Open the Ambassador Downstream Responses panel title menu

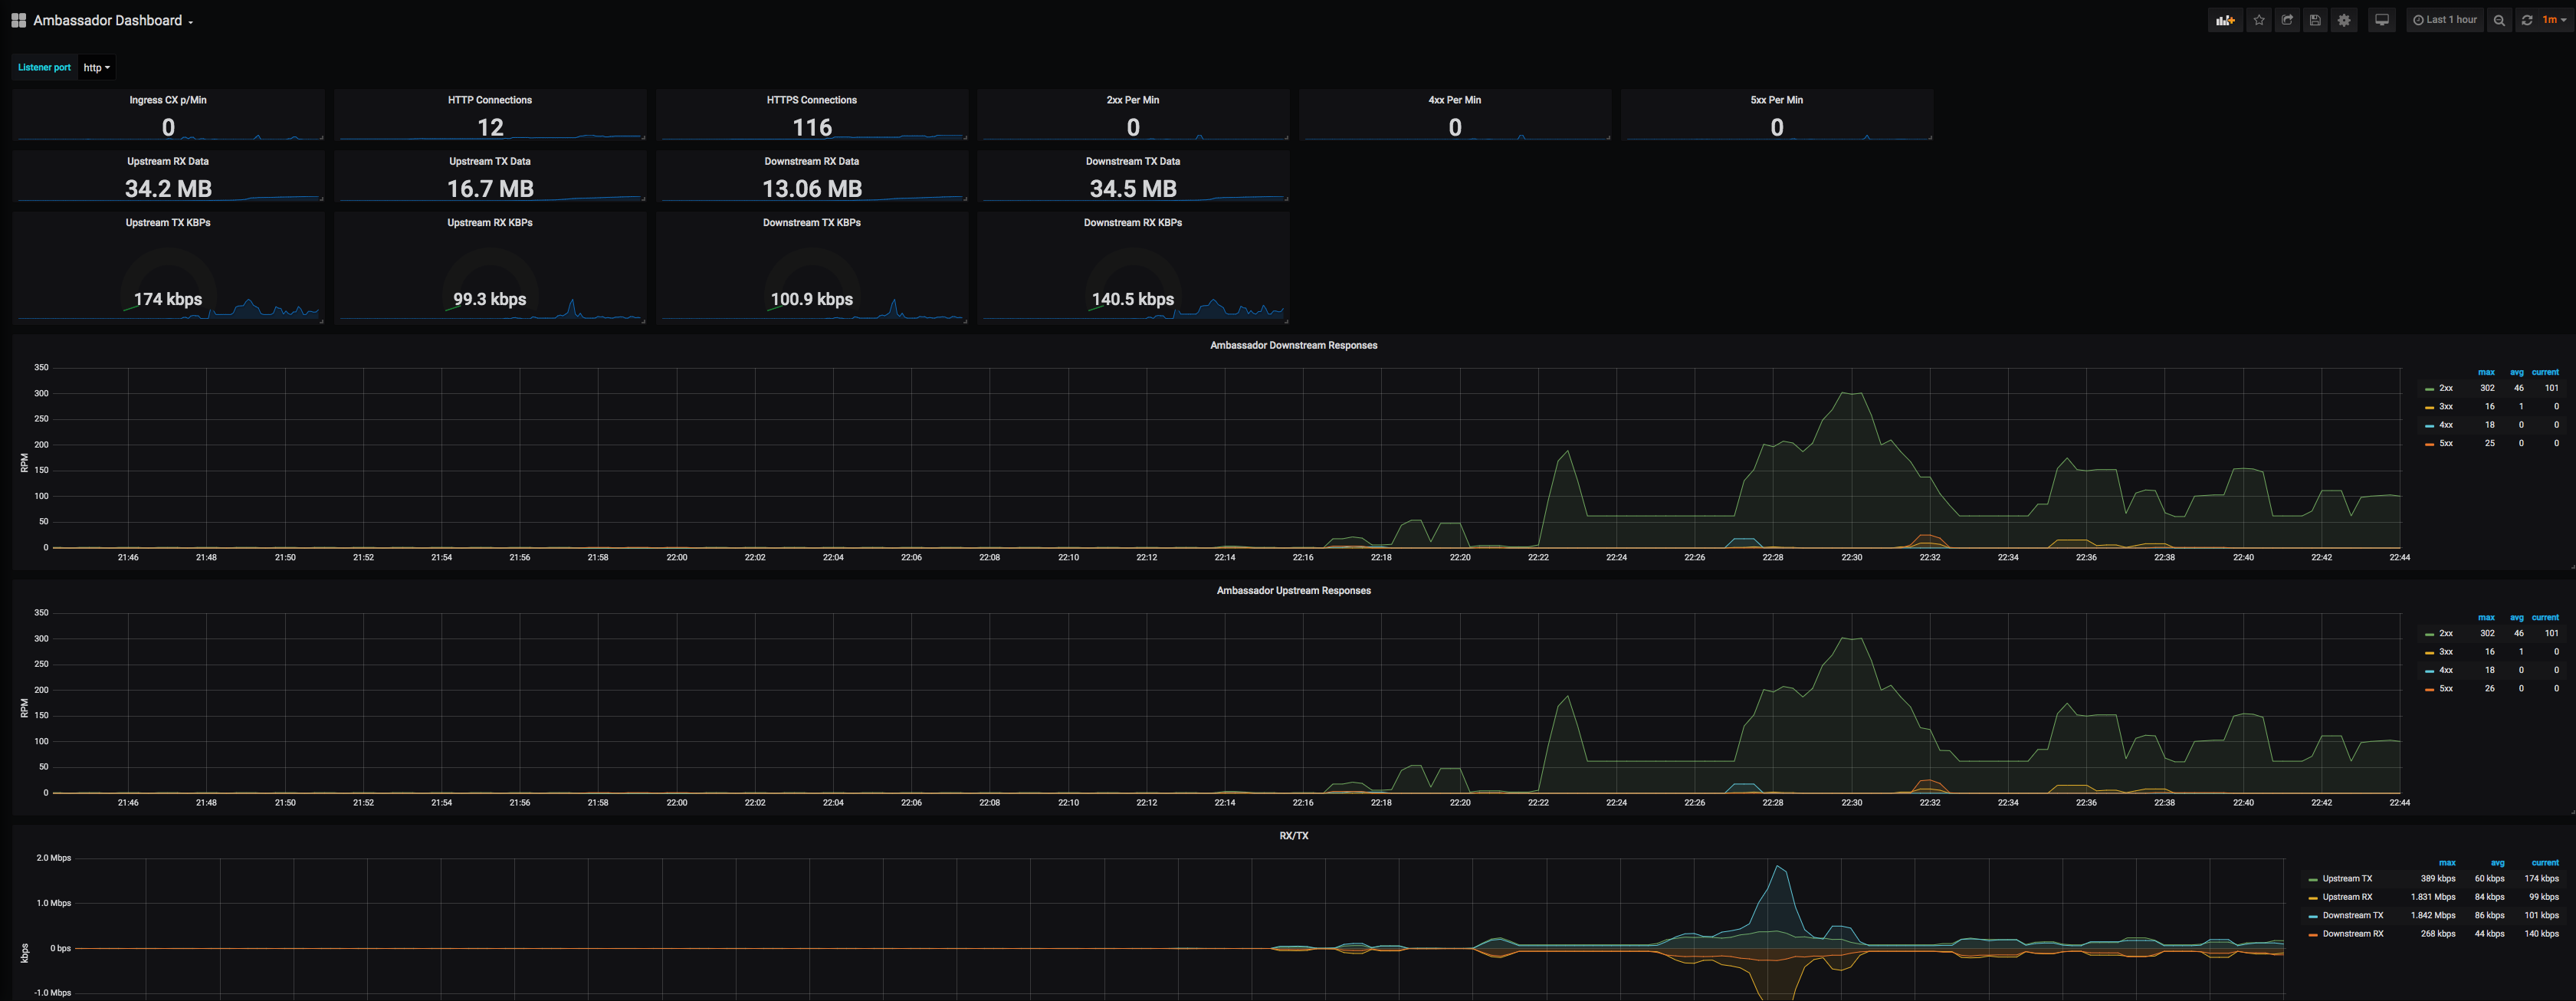1293,345
